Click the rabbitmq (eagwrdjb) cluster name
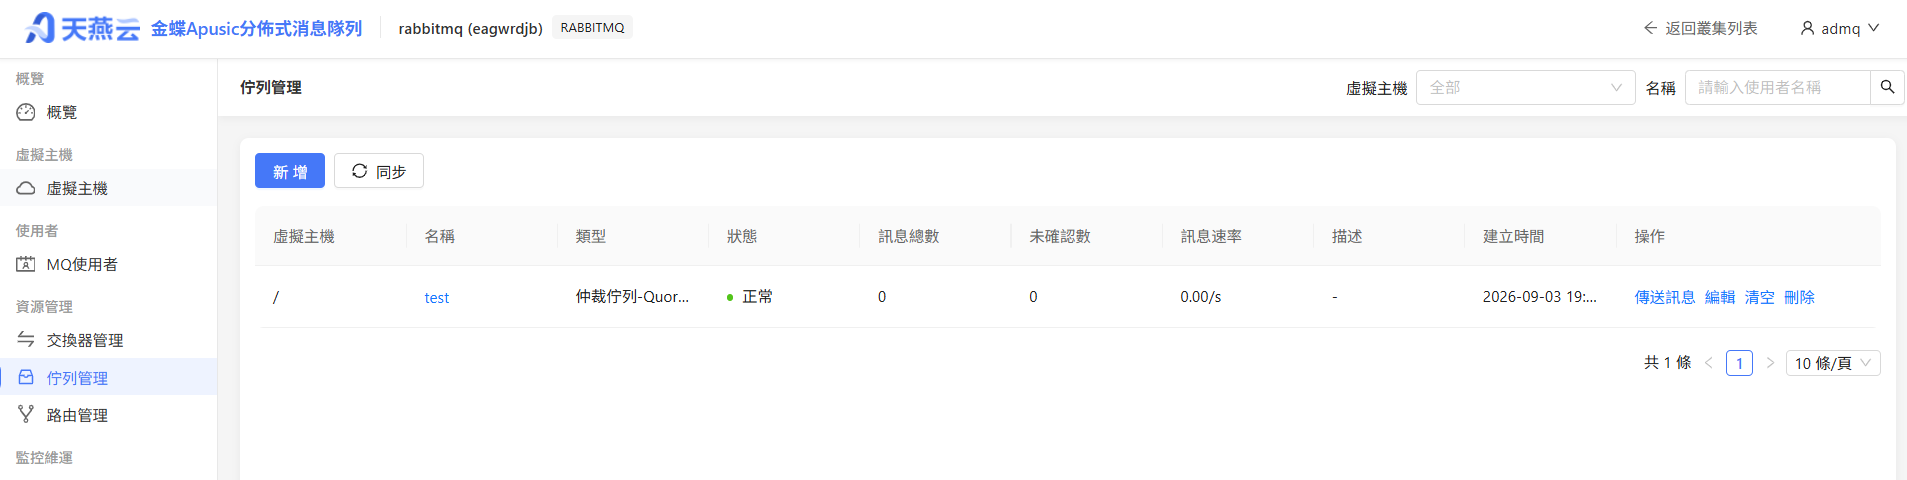 pos(470,28)
